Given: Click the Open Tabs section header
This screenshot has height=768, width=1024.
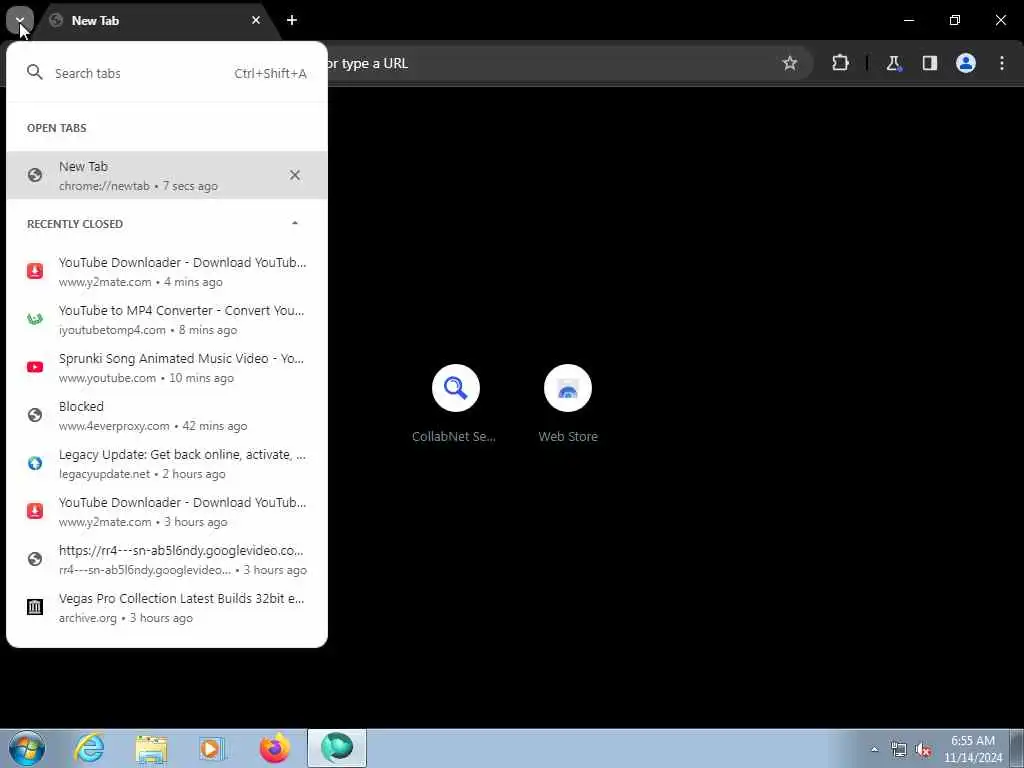Looking at the screenshot, I should [57, 128].
